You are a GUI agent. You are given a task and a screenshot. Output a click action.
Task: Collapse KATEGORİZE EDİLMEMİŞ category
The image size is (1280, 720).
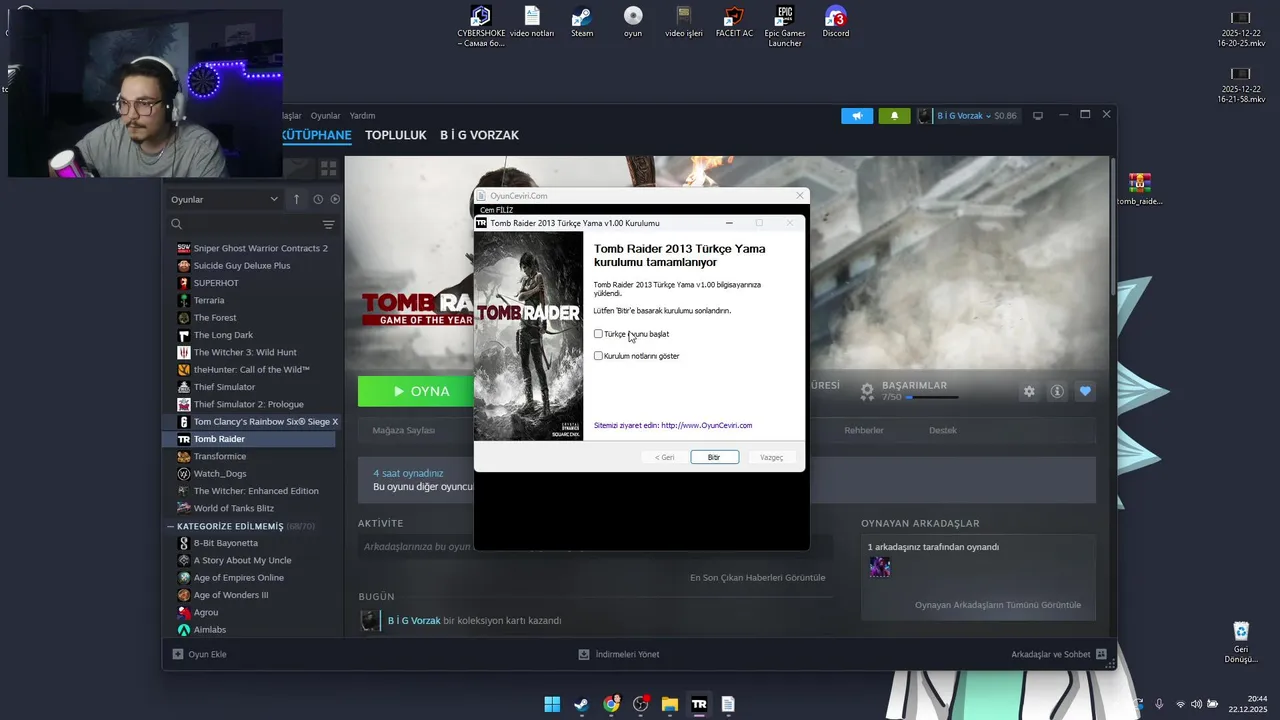(170, 526)
